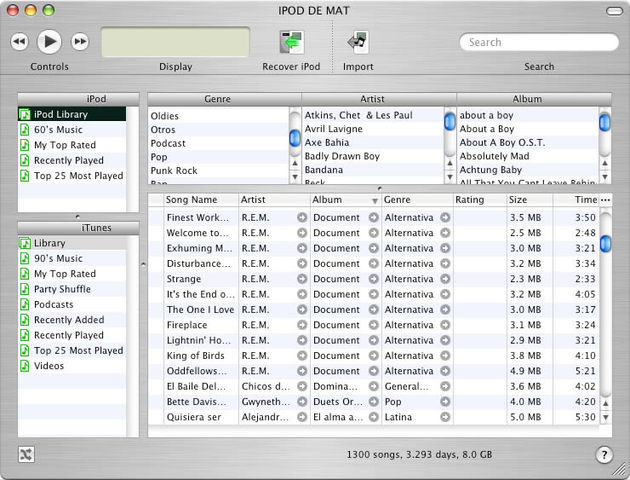Open Top 25 Most Played under iPod
630x480 pixels.
tap(72, 176)
